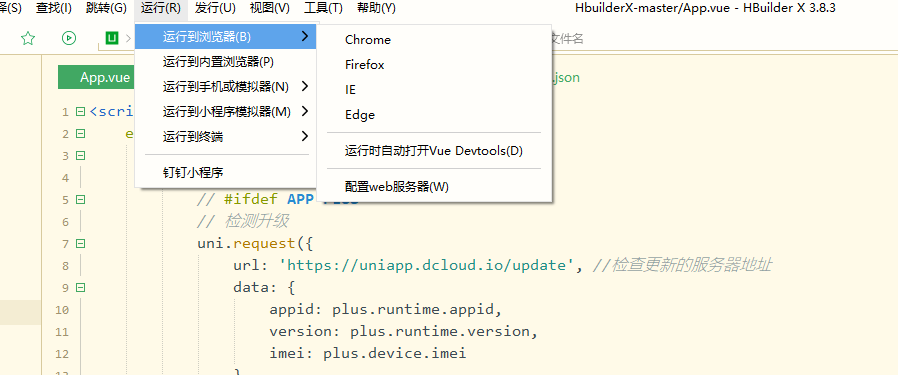Toggle 运行时自动打开Vue Devtools(D)

pos(434,151)
